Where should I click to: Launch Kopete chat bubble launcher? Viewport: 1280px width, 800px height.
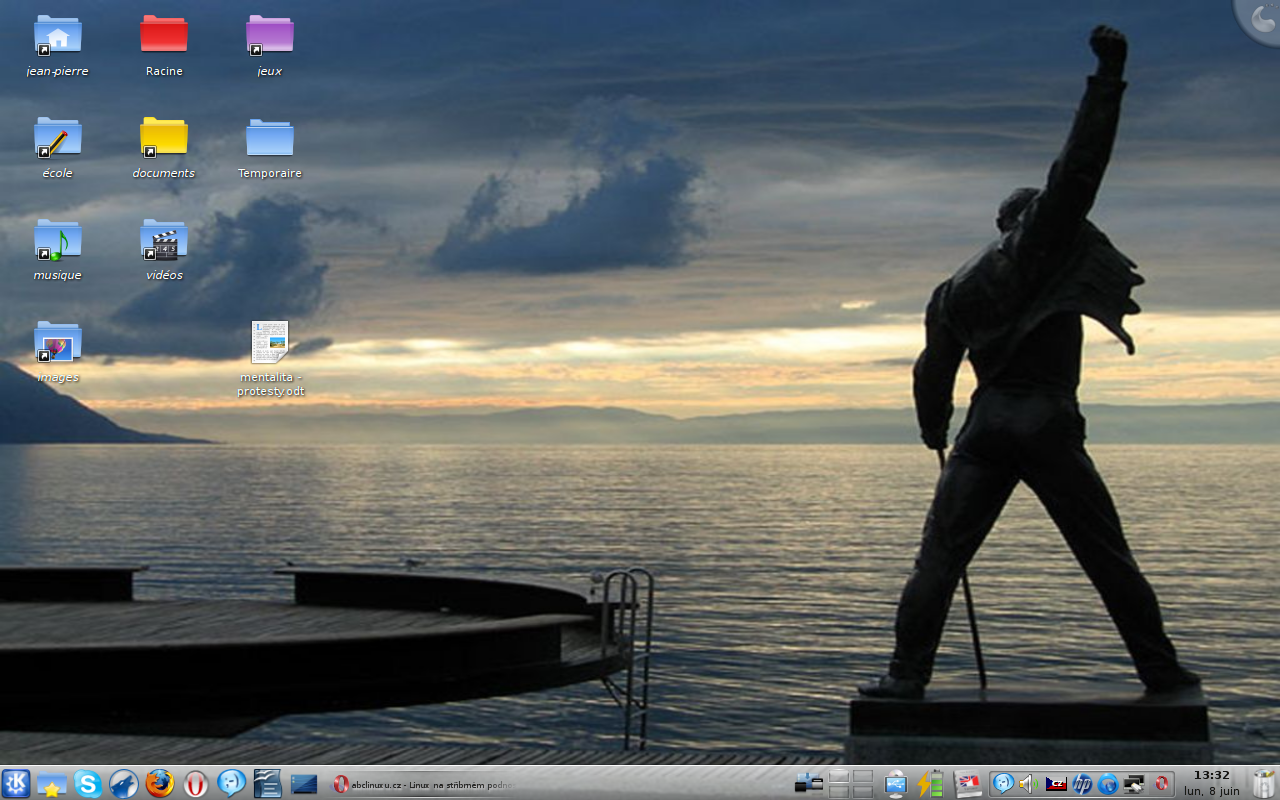232,783
